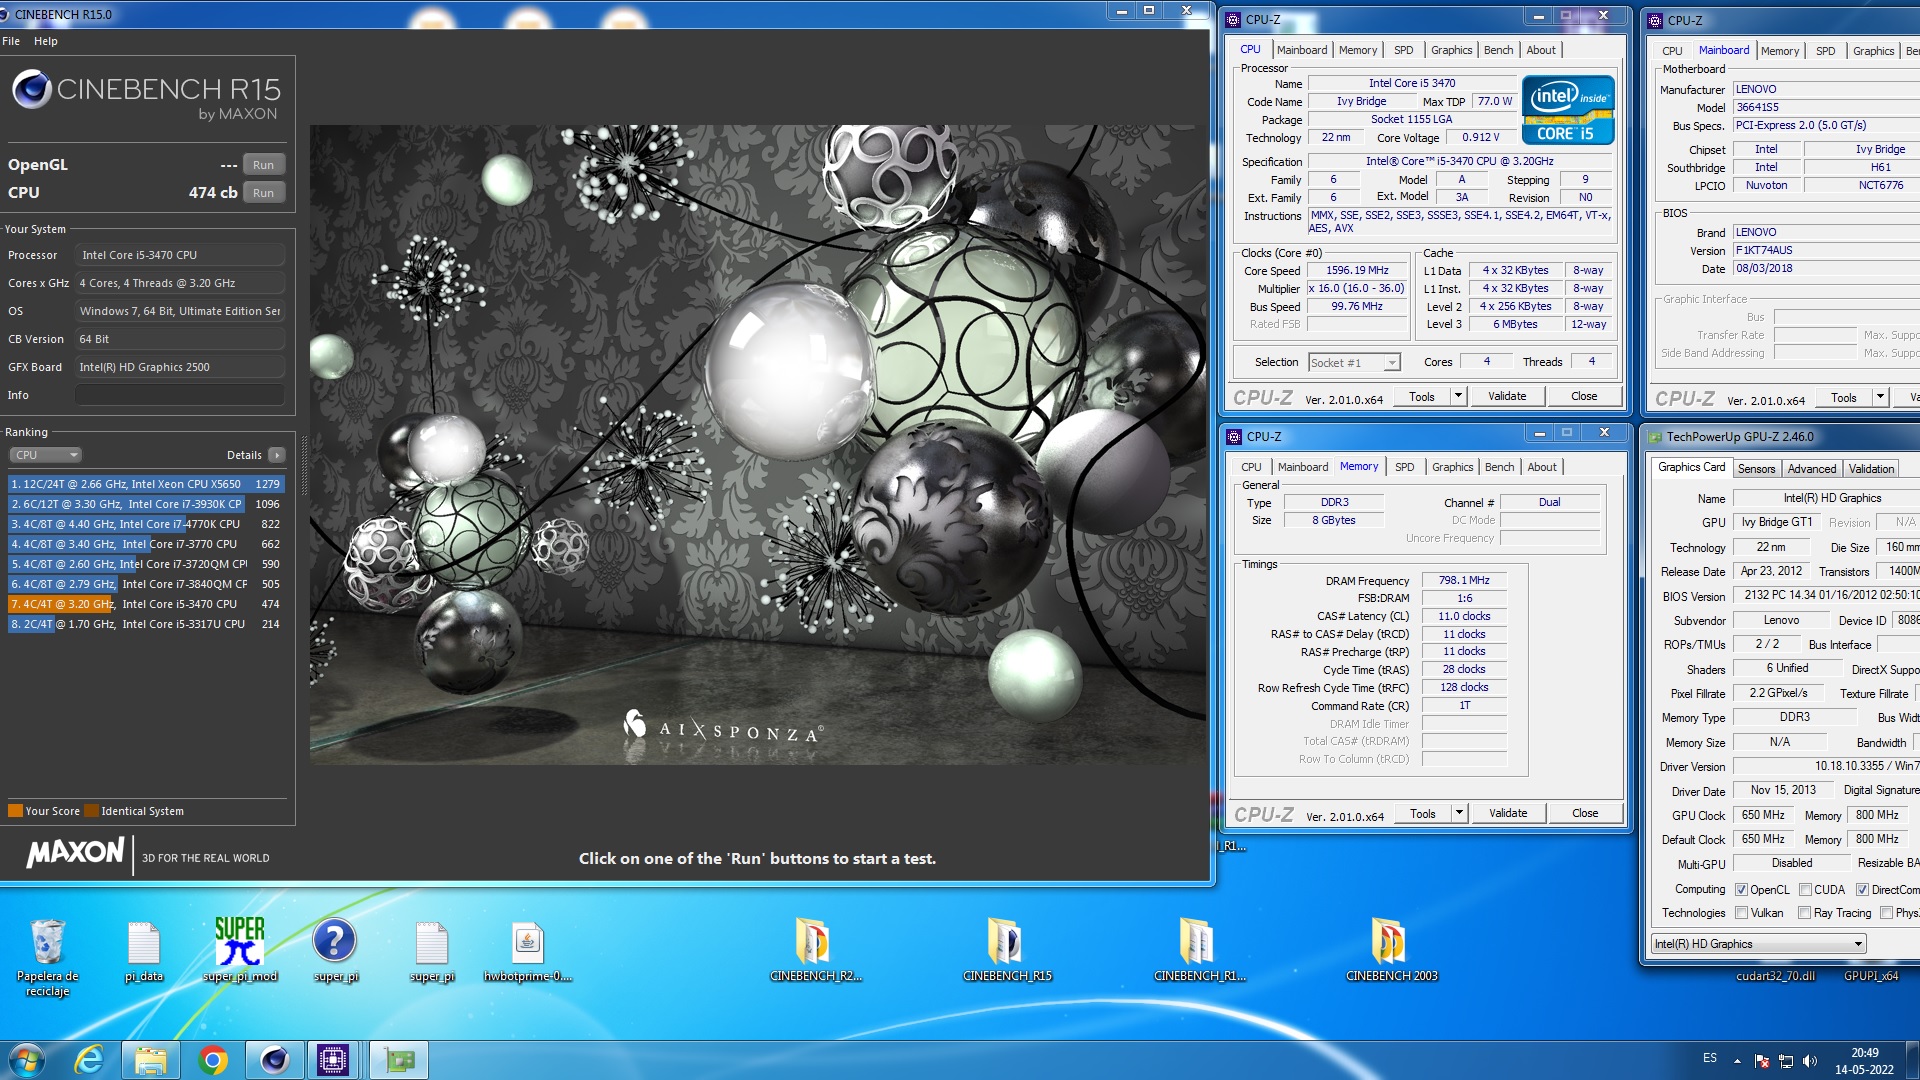The image size is (1920, 1080).
Task: Click Validate in CPU-Z CPU window
Action: [1507, 396]
